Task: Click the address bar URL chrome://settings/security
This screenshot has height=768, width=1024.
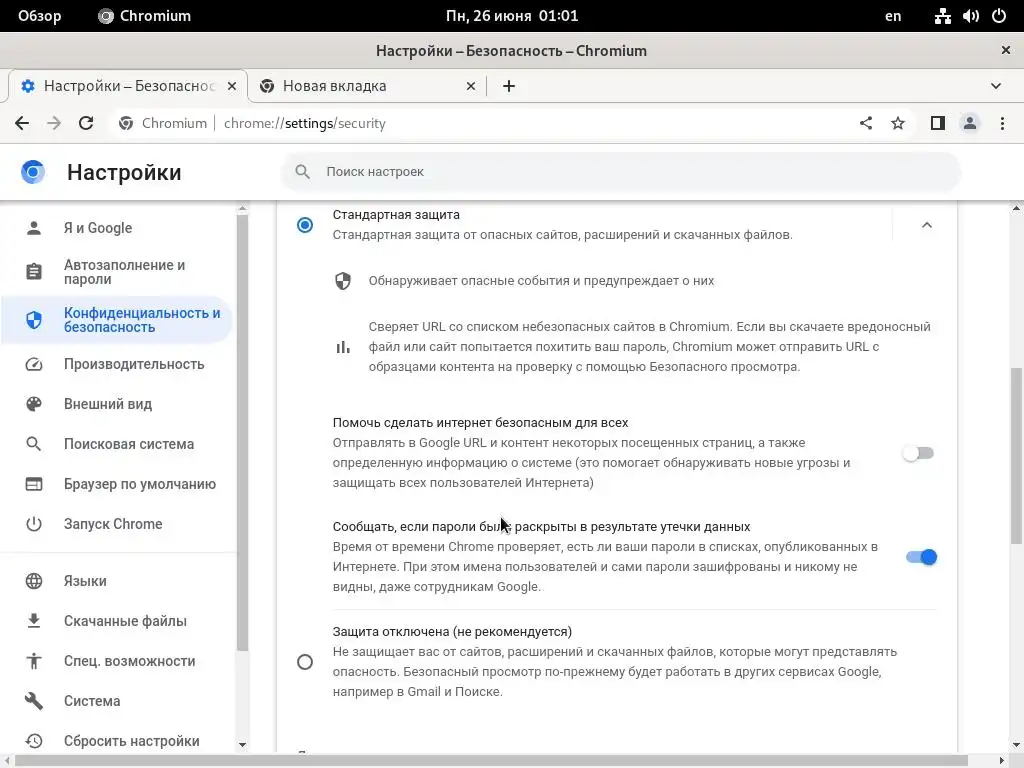Action: point(304,123)
